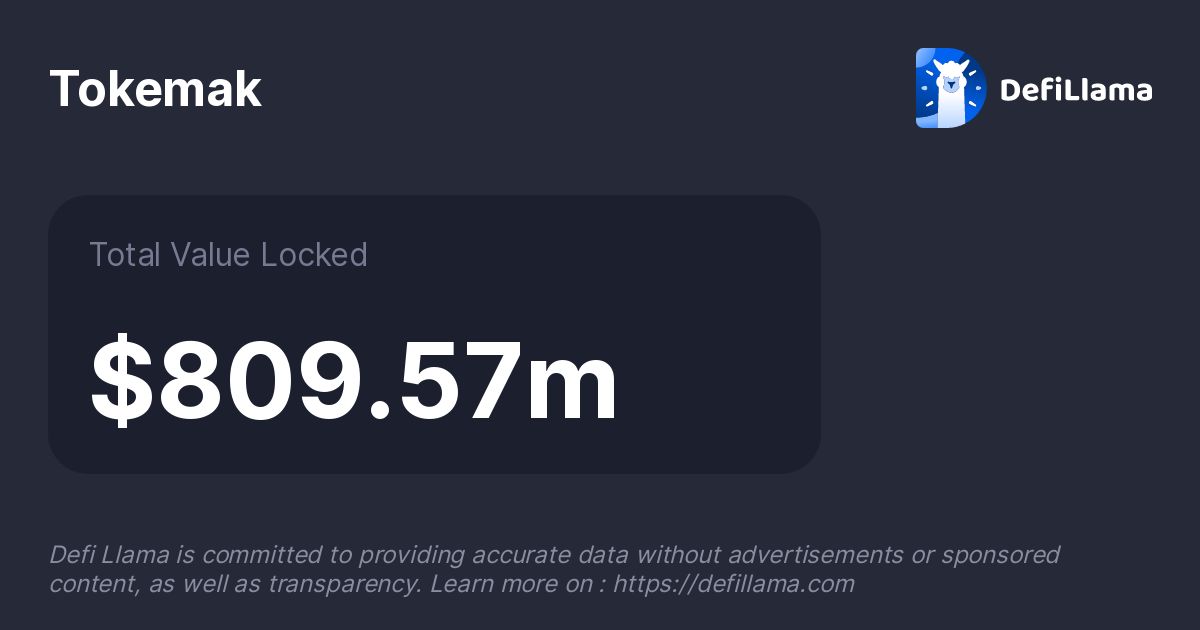Click the word "Total" in the card label

[124, 255]
